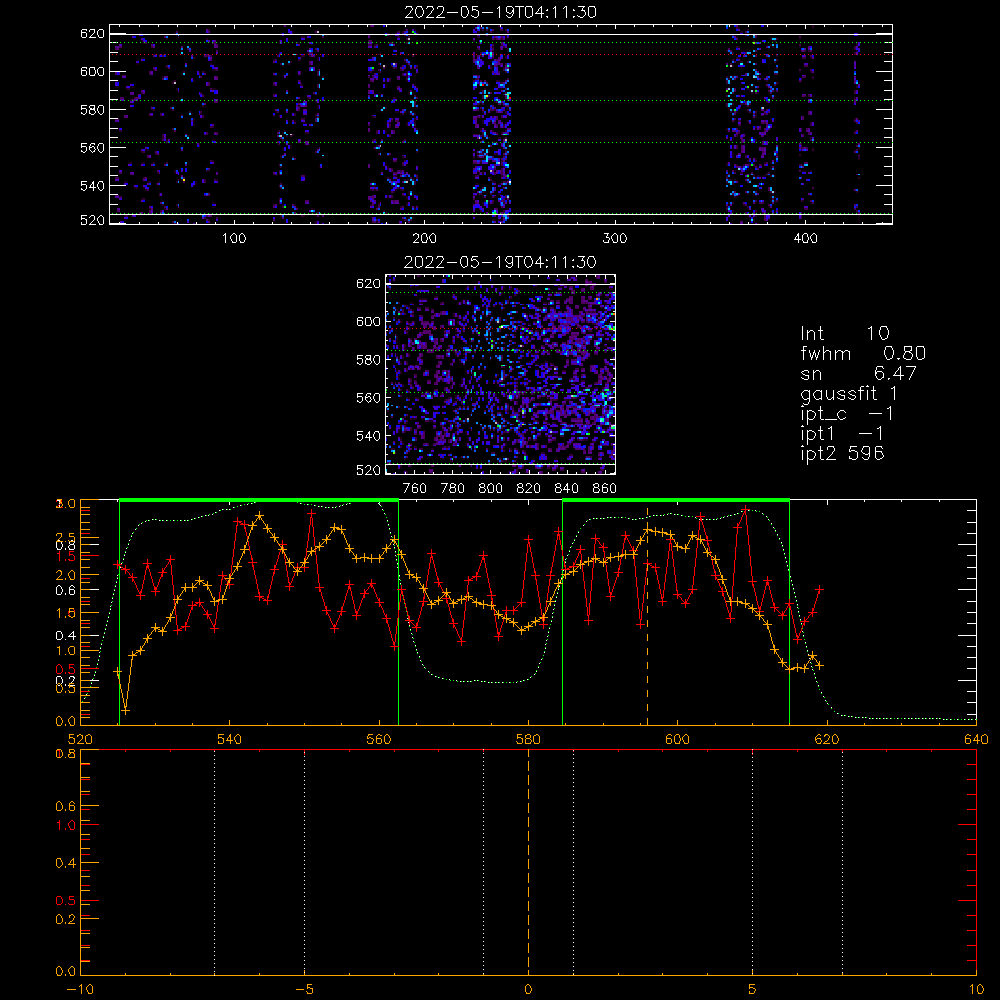Click the green vertical line near 615
Screen dimensions: 1000x1000
790,612
